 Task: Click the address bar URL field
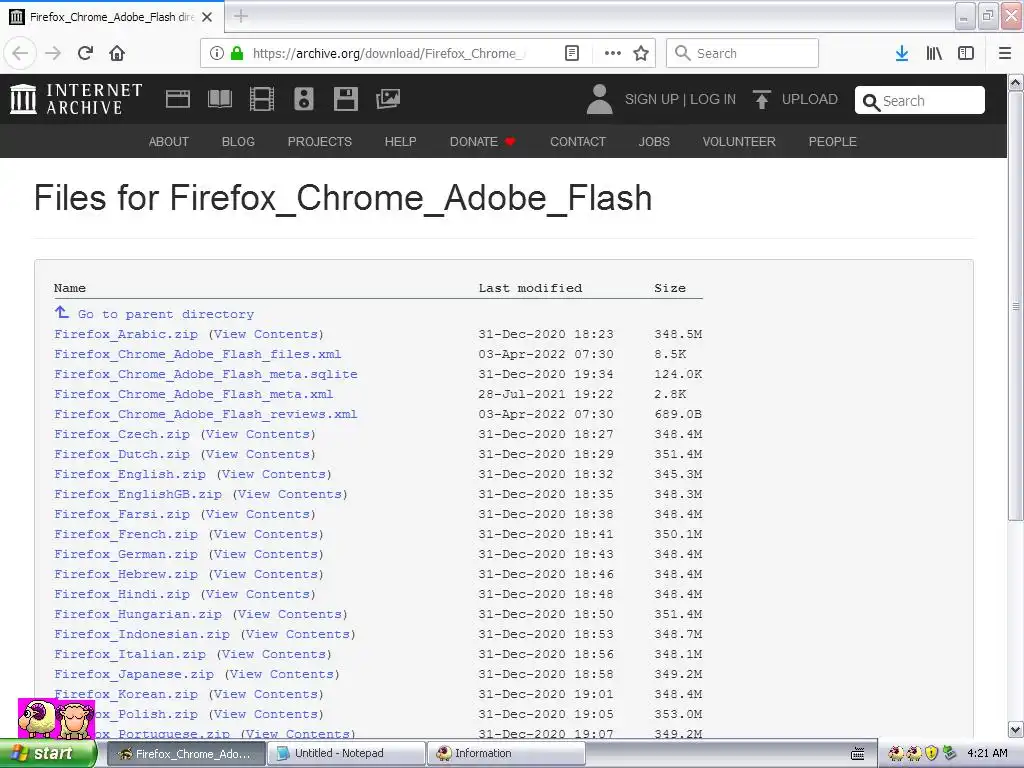point(389,54)
